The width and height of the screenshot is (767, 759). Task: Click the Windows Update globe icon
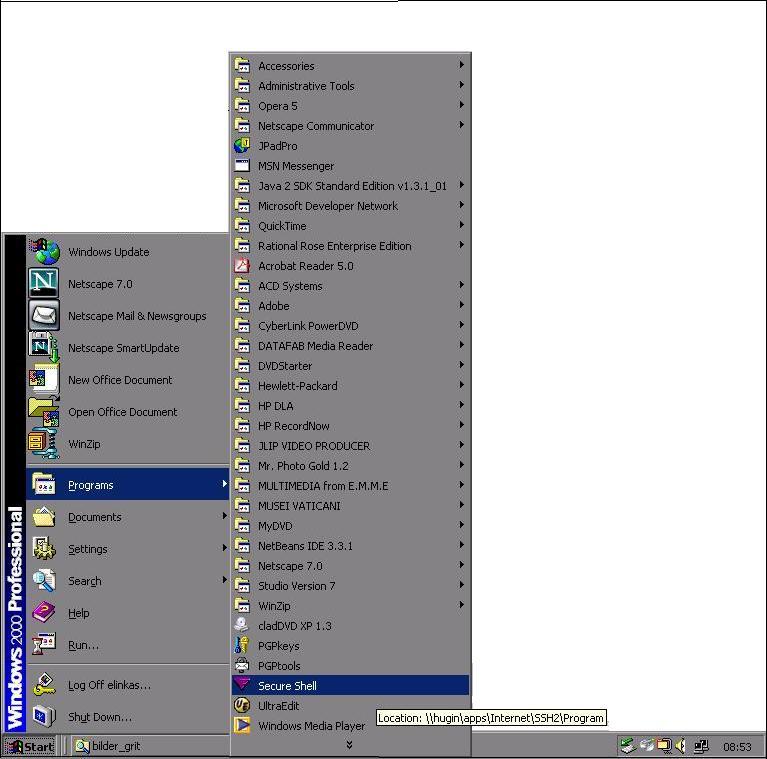45,251
